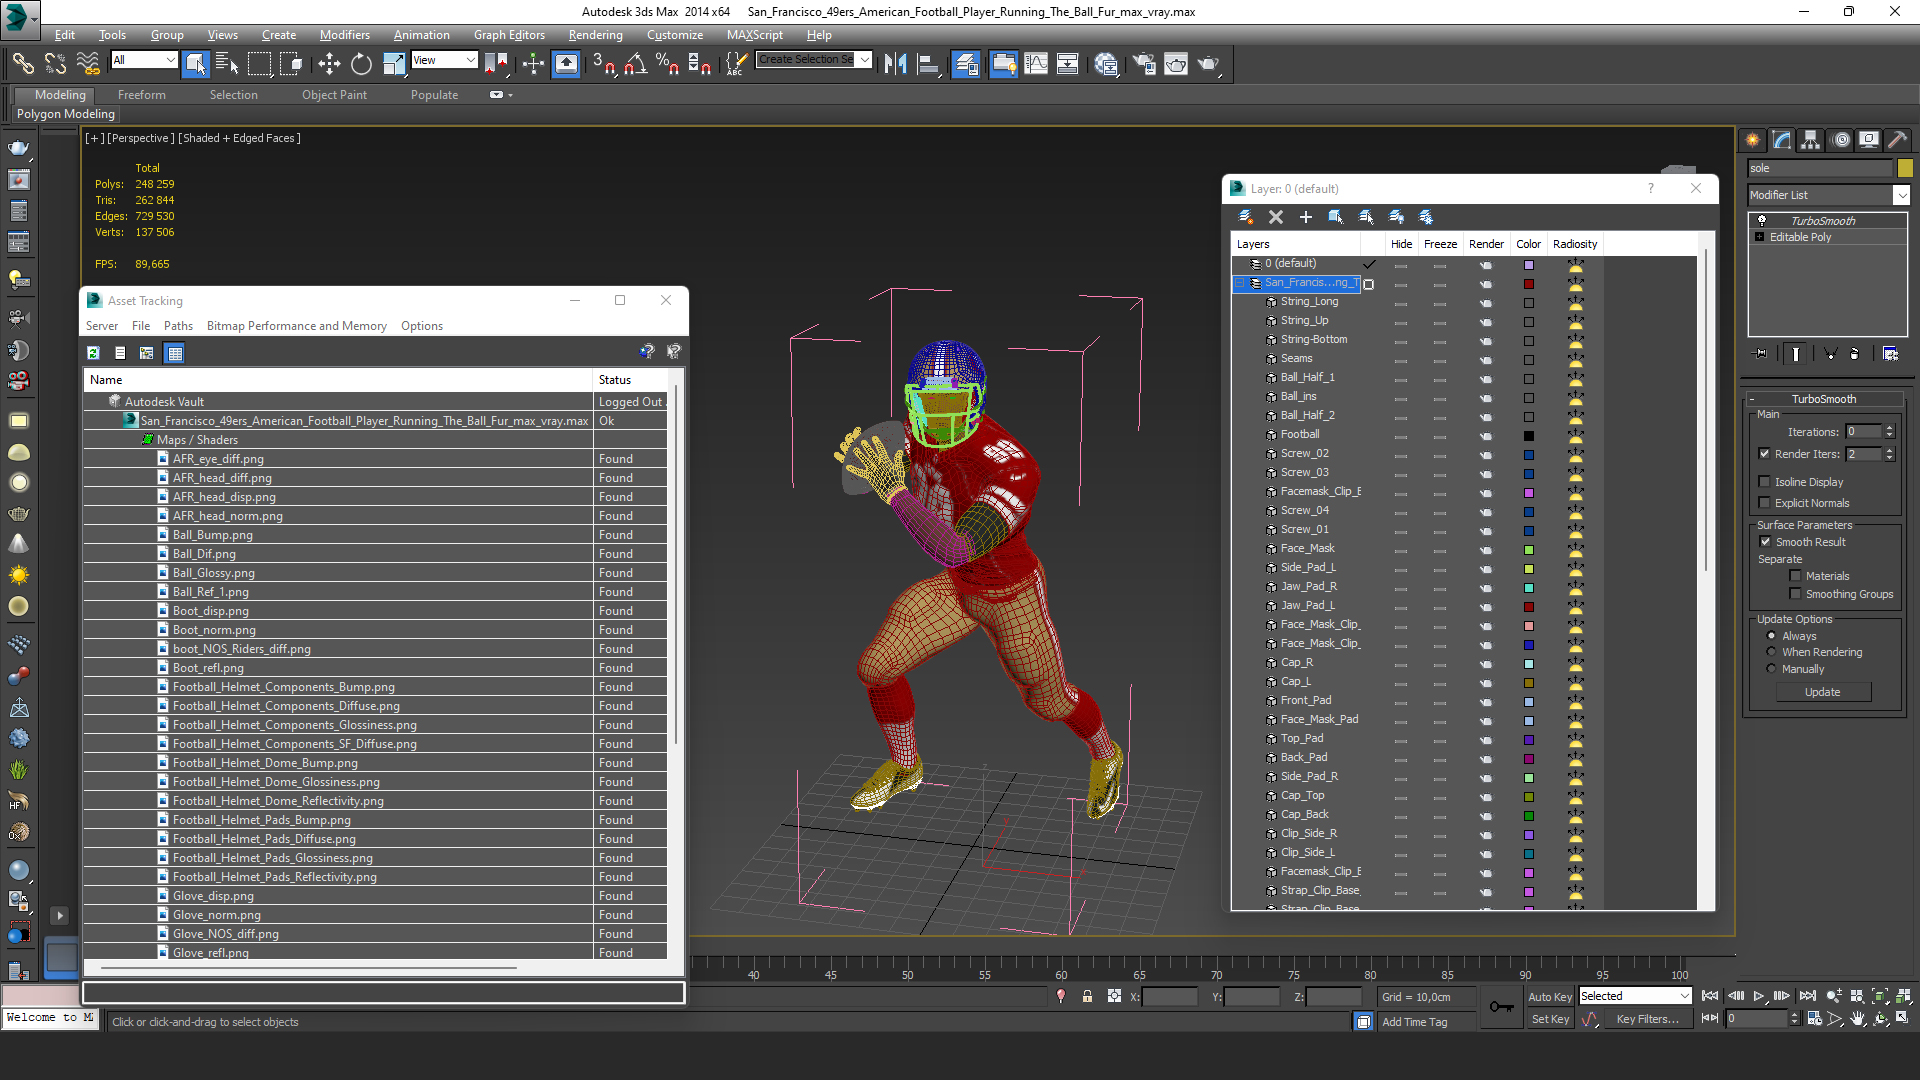The width and height of the screenshot is (1920, 1080).
Task: Toggle the Render Iters checkbox
Action: click(x=1765, y=454)
